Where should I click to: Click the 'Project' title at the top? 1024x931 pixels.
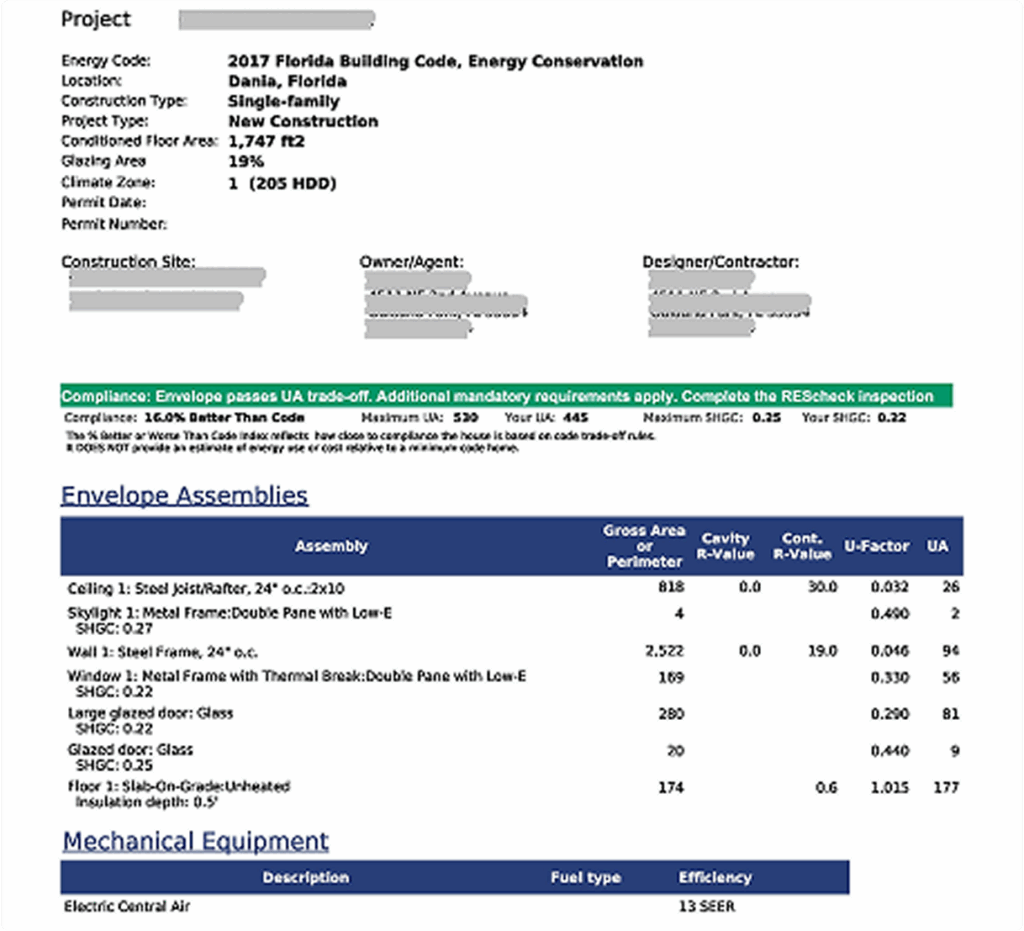coord(96,20)
